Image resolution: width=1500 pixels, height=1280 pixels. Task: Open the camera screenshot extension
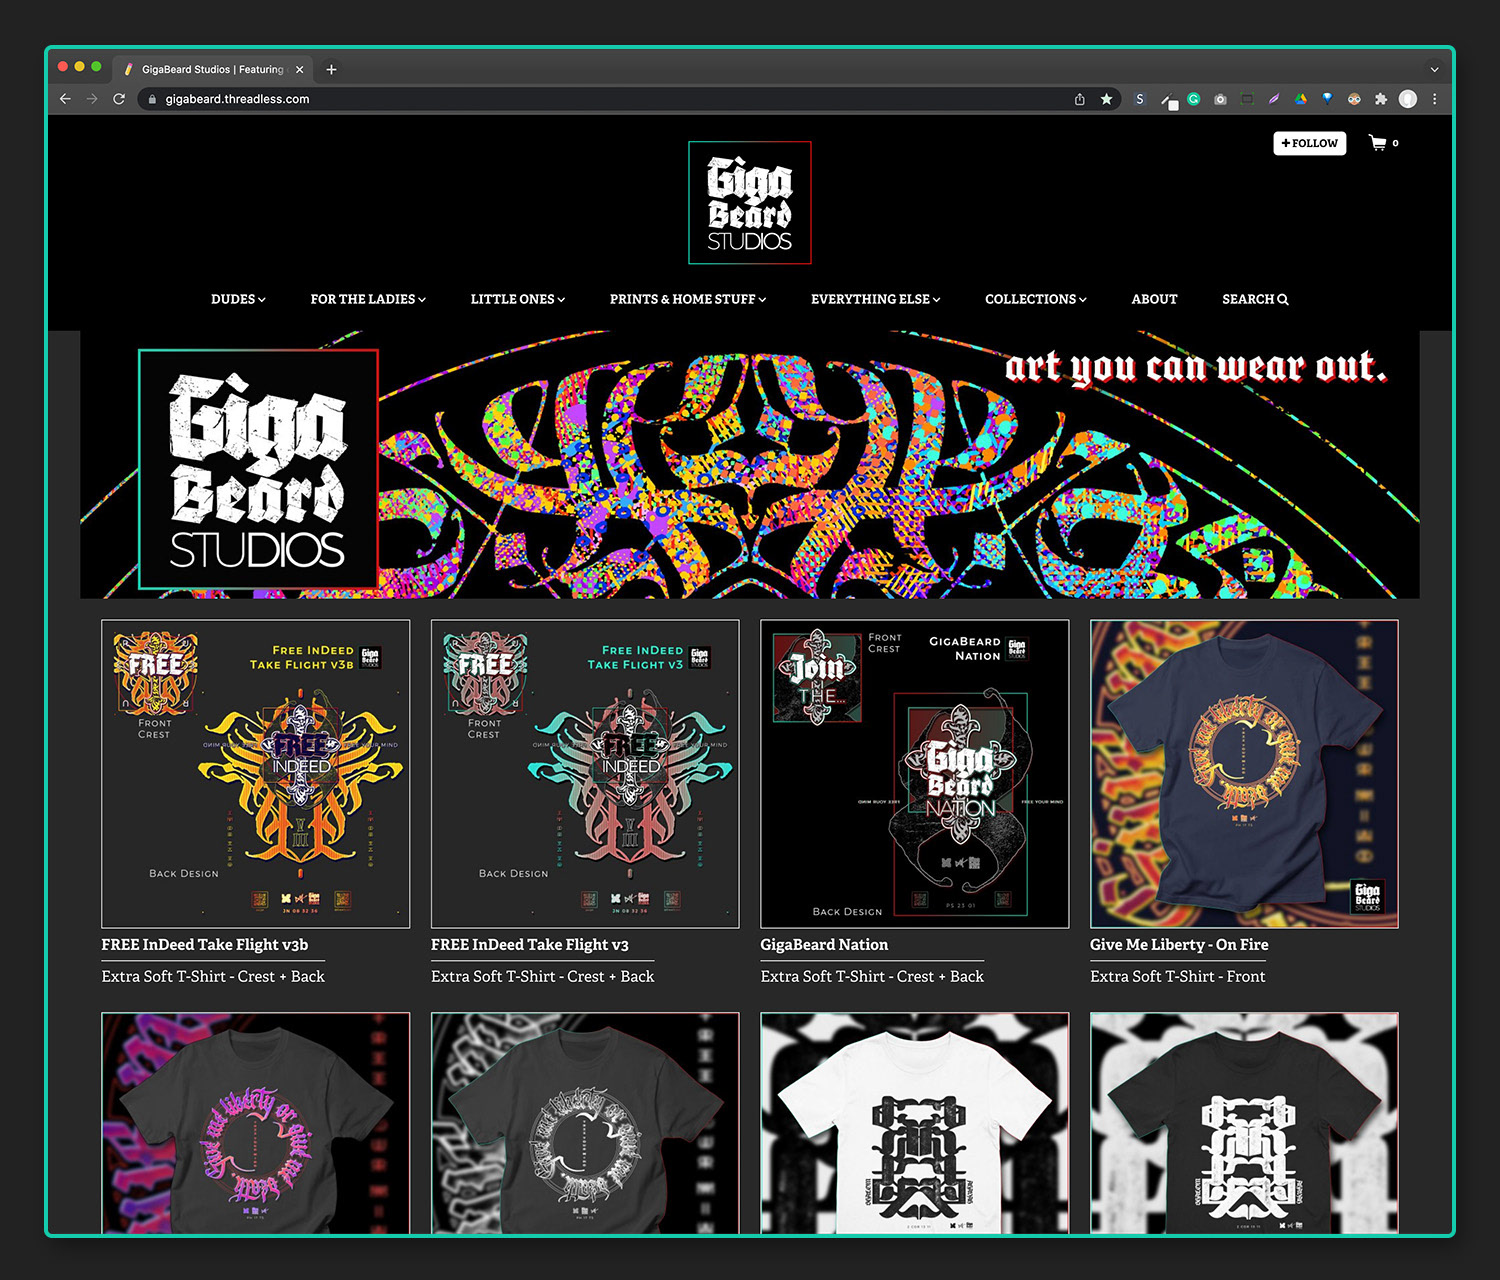1220,99
